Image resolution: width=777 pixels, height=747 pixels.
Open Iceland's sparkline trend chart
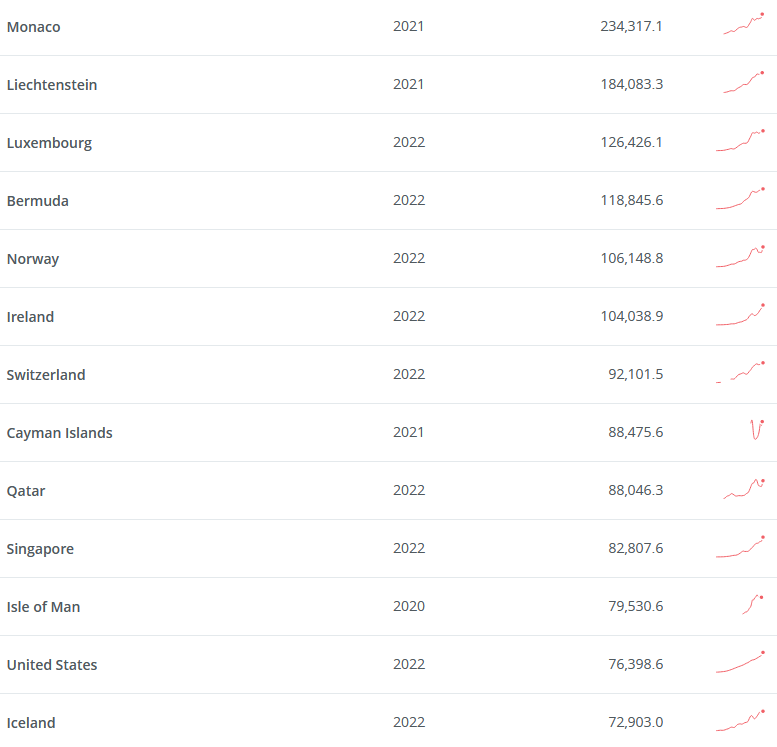pyautogui.click(x=740, y=721)
